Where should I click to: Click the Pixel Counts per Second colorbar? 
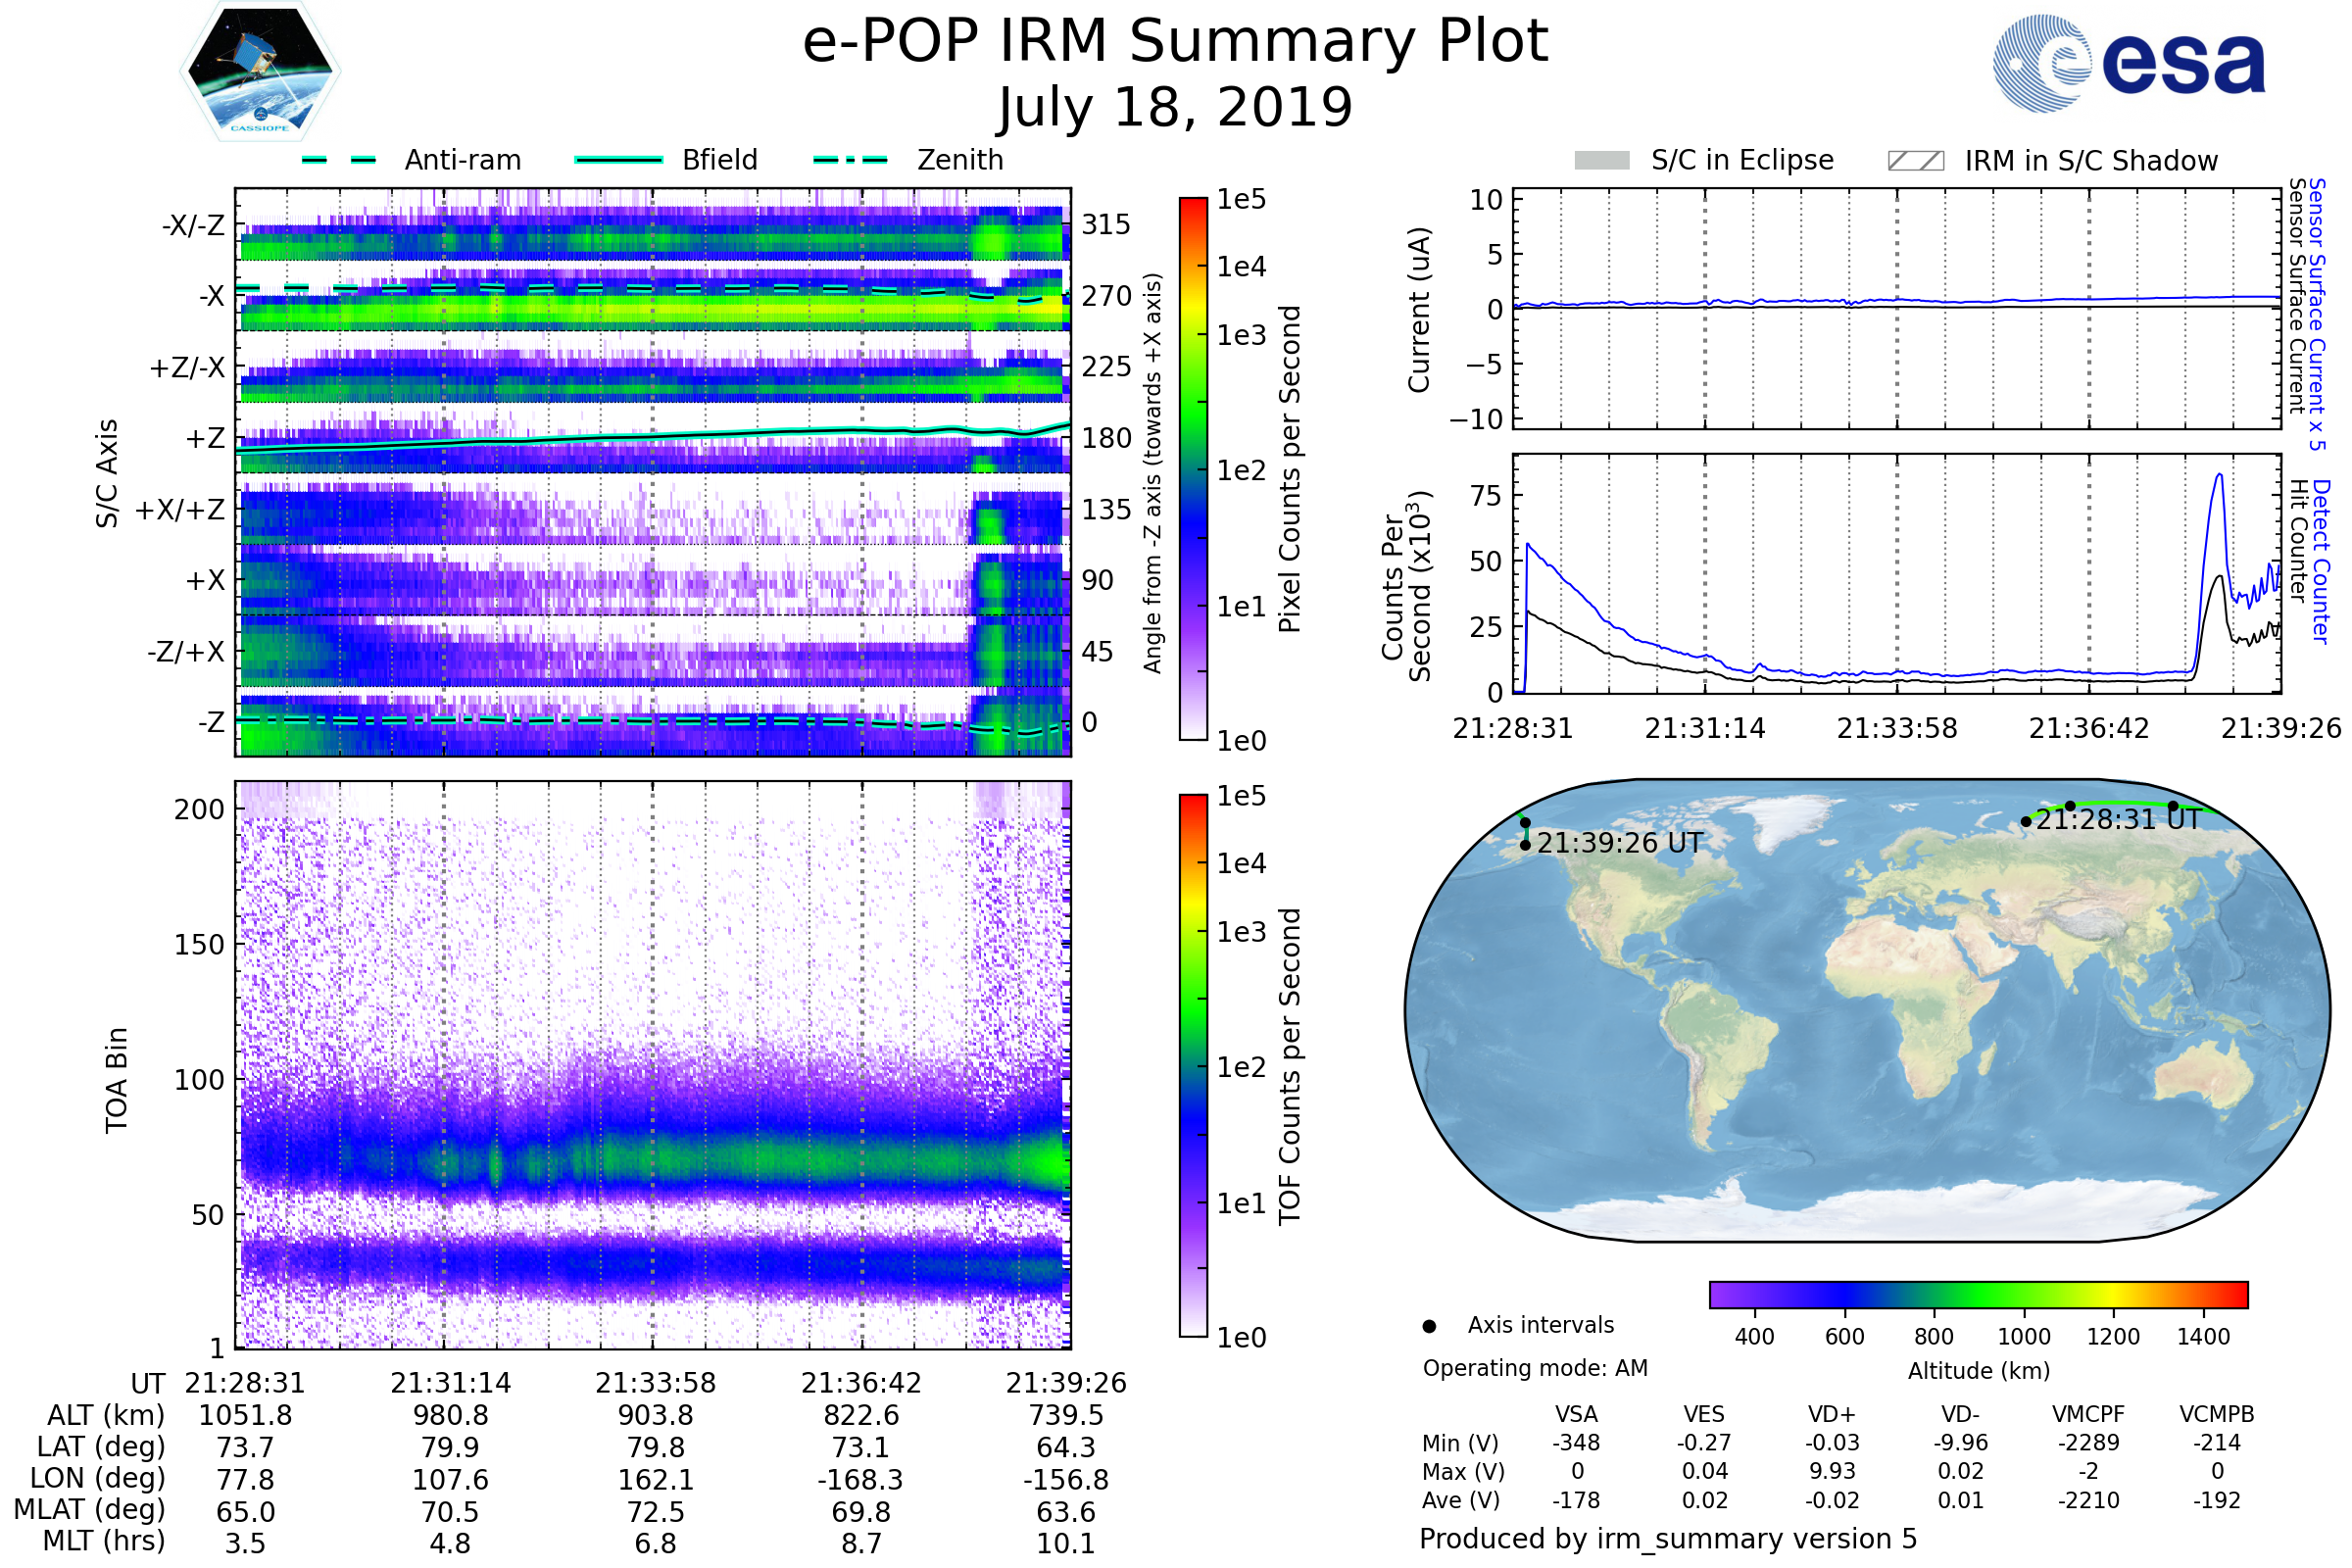coord(1193,468)
